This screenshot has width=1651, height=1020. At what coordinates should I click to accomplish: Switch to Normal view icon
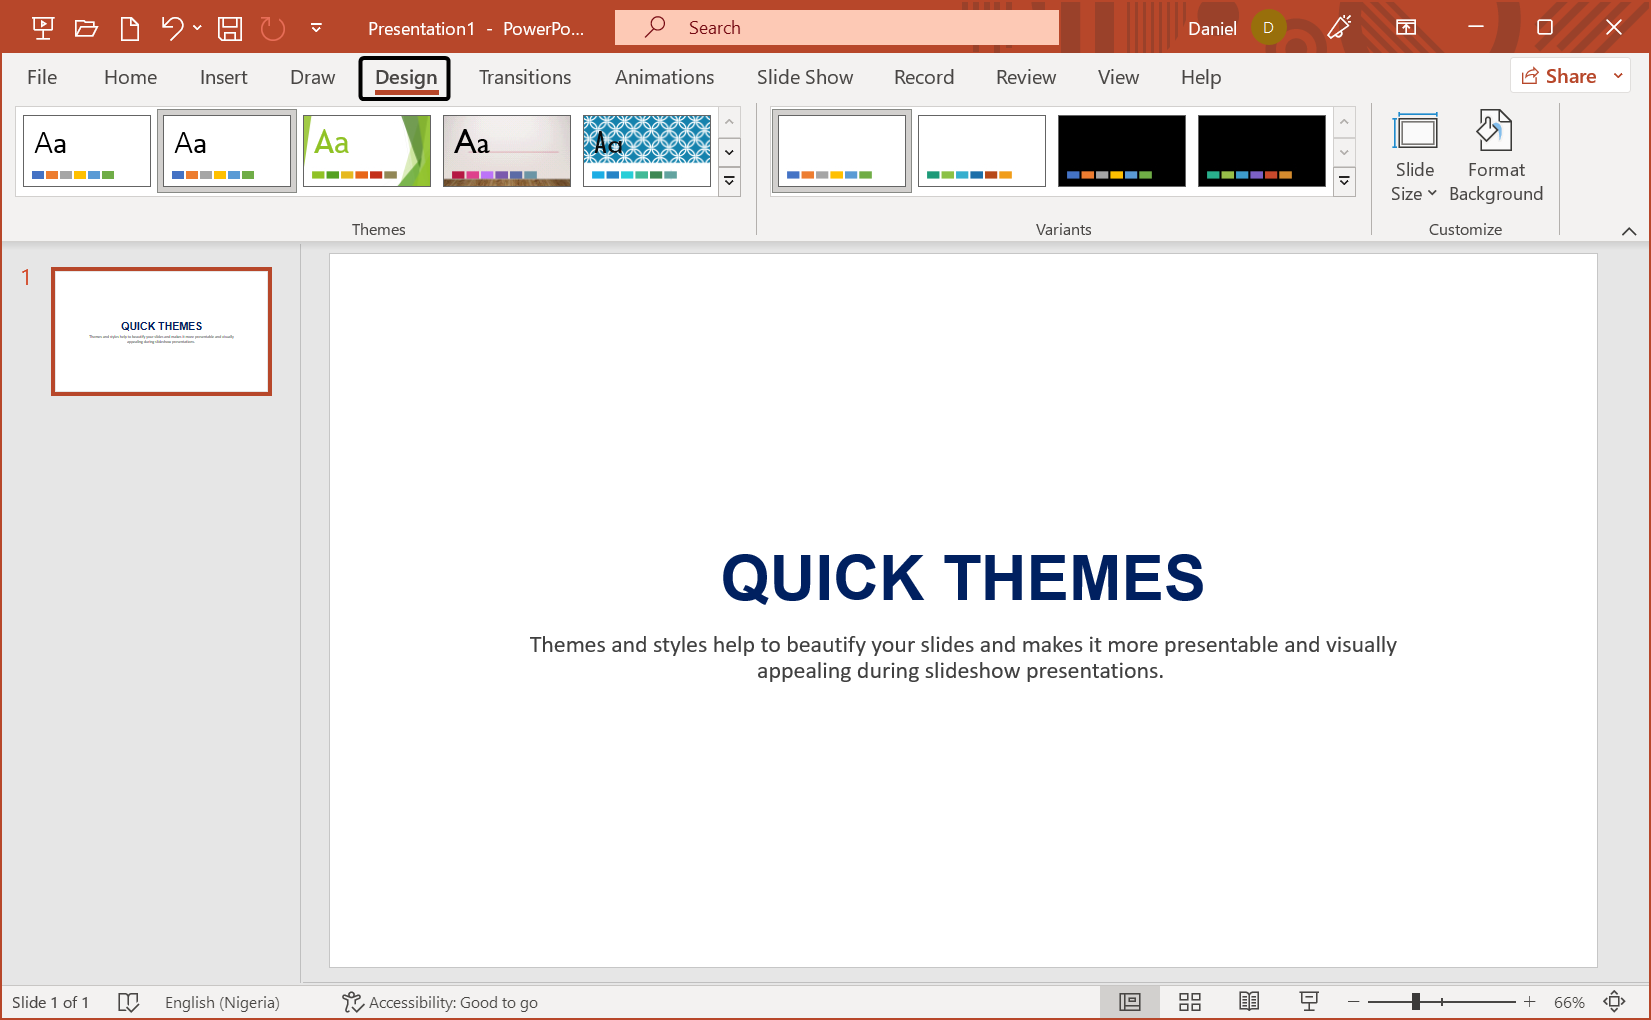pyautogui.click(x=1129, y=1001)
